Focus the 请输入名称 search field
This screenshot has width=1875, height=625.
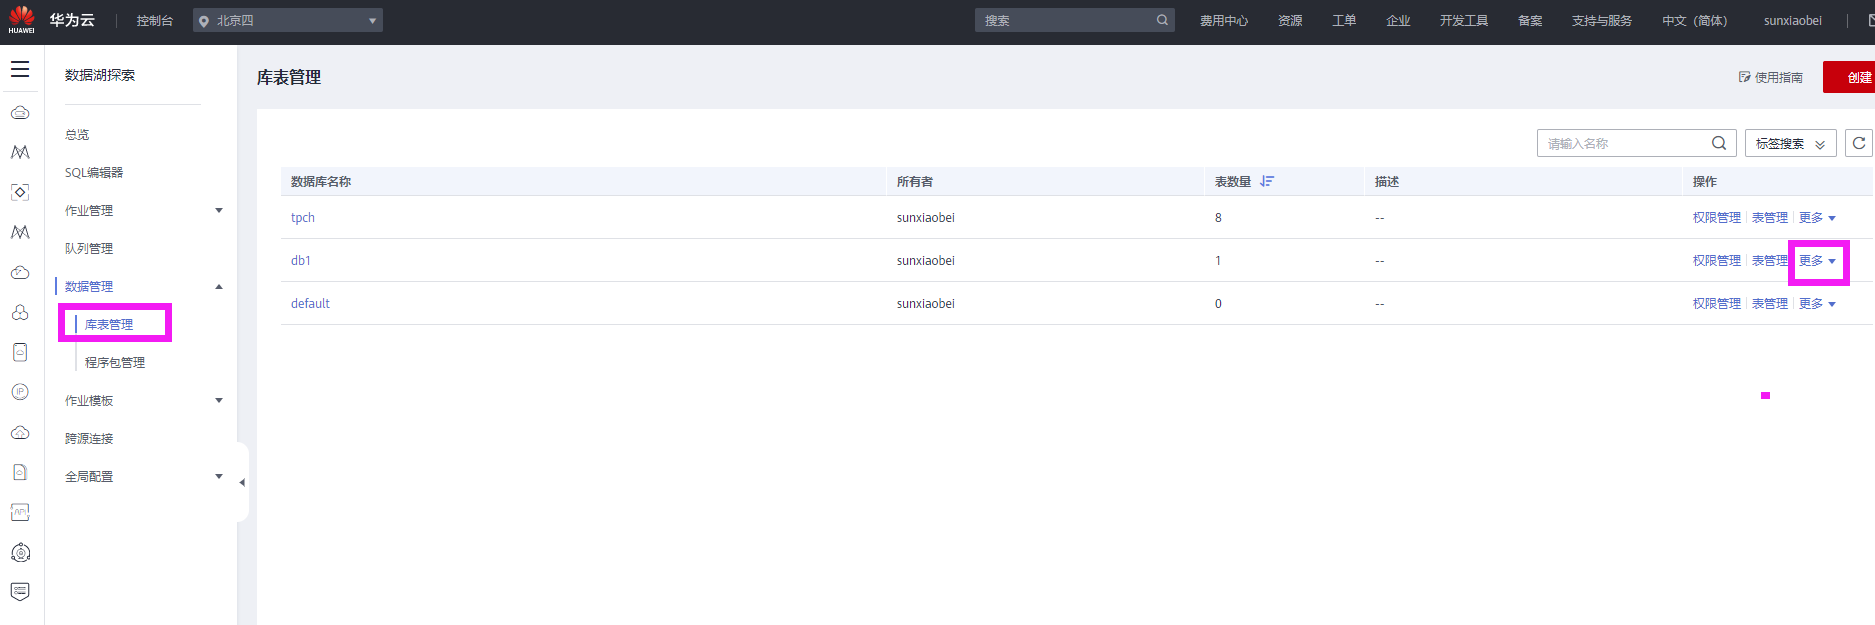tap(1636, 143)
